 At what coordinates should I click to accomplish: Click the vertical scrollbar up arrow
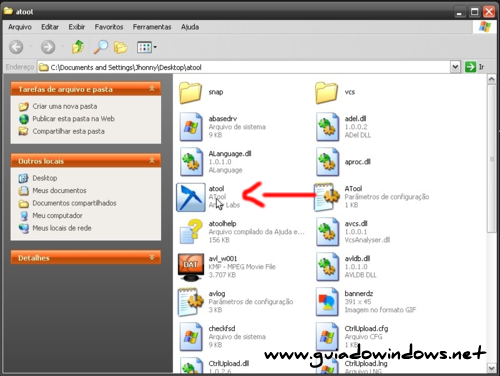[491, 79]
